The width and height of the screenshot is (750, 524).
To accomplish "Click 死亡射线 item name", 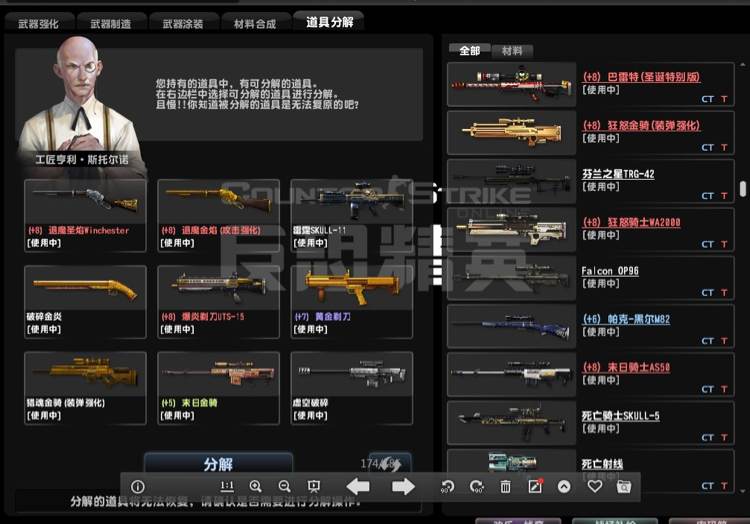I will 602,464.
